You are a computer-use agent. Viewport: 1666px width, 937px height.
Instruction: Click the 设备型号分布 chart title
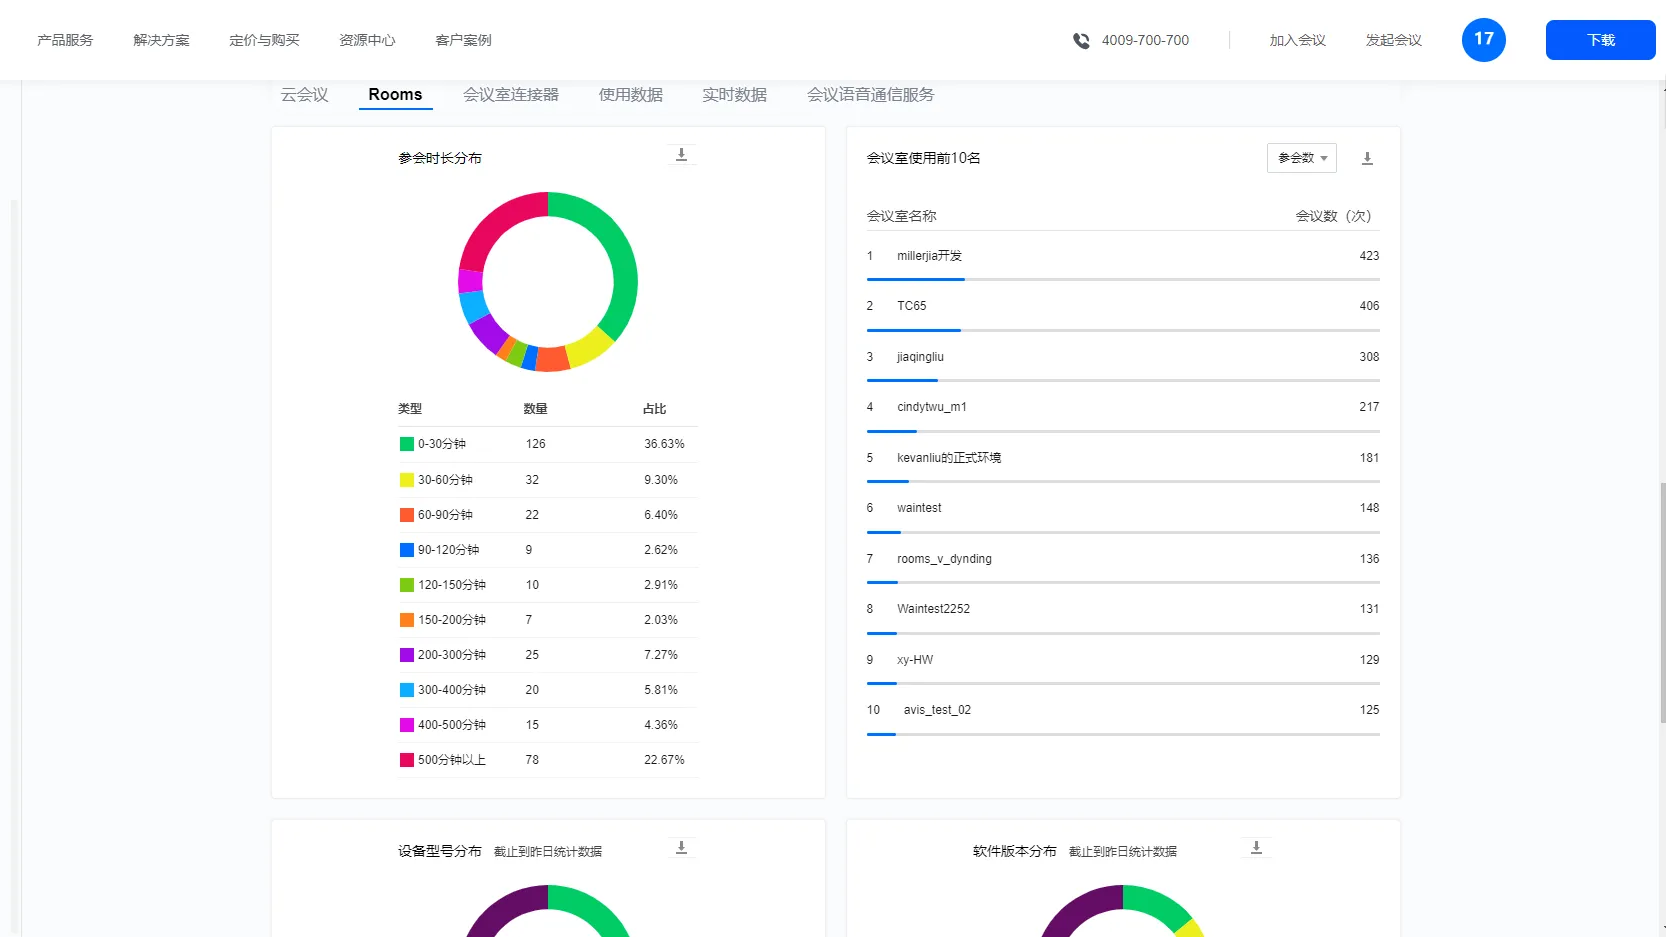[439, 851]
